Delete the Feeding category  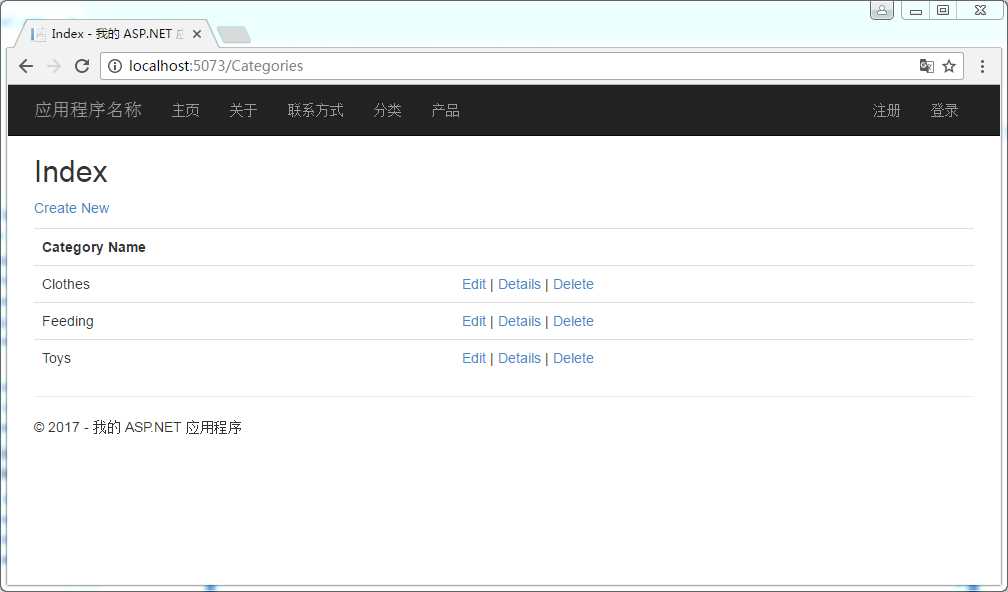(x=573, y=321)
